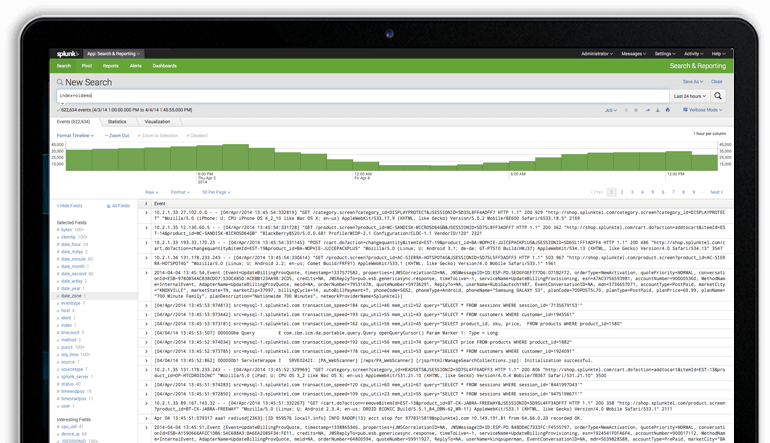The width and height of the screenshot is (770, 443).
Task: Open Last 24 hours time range picker
Action: coord(689,96)
